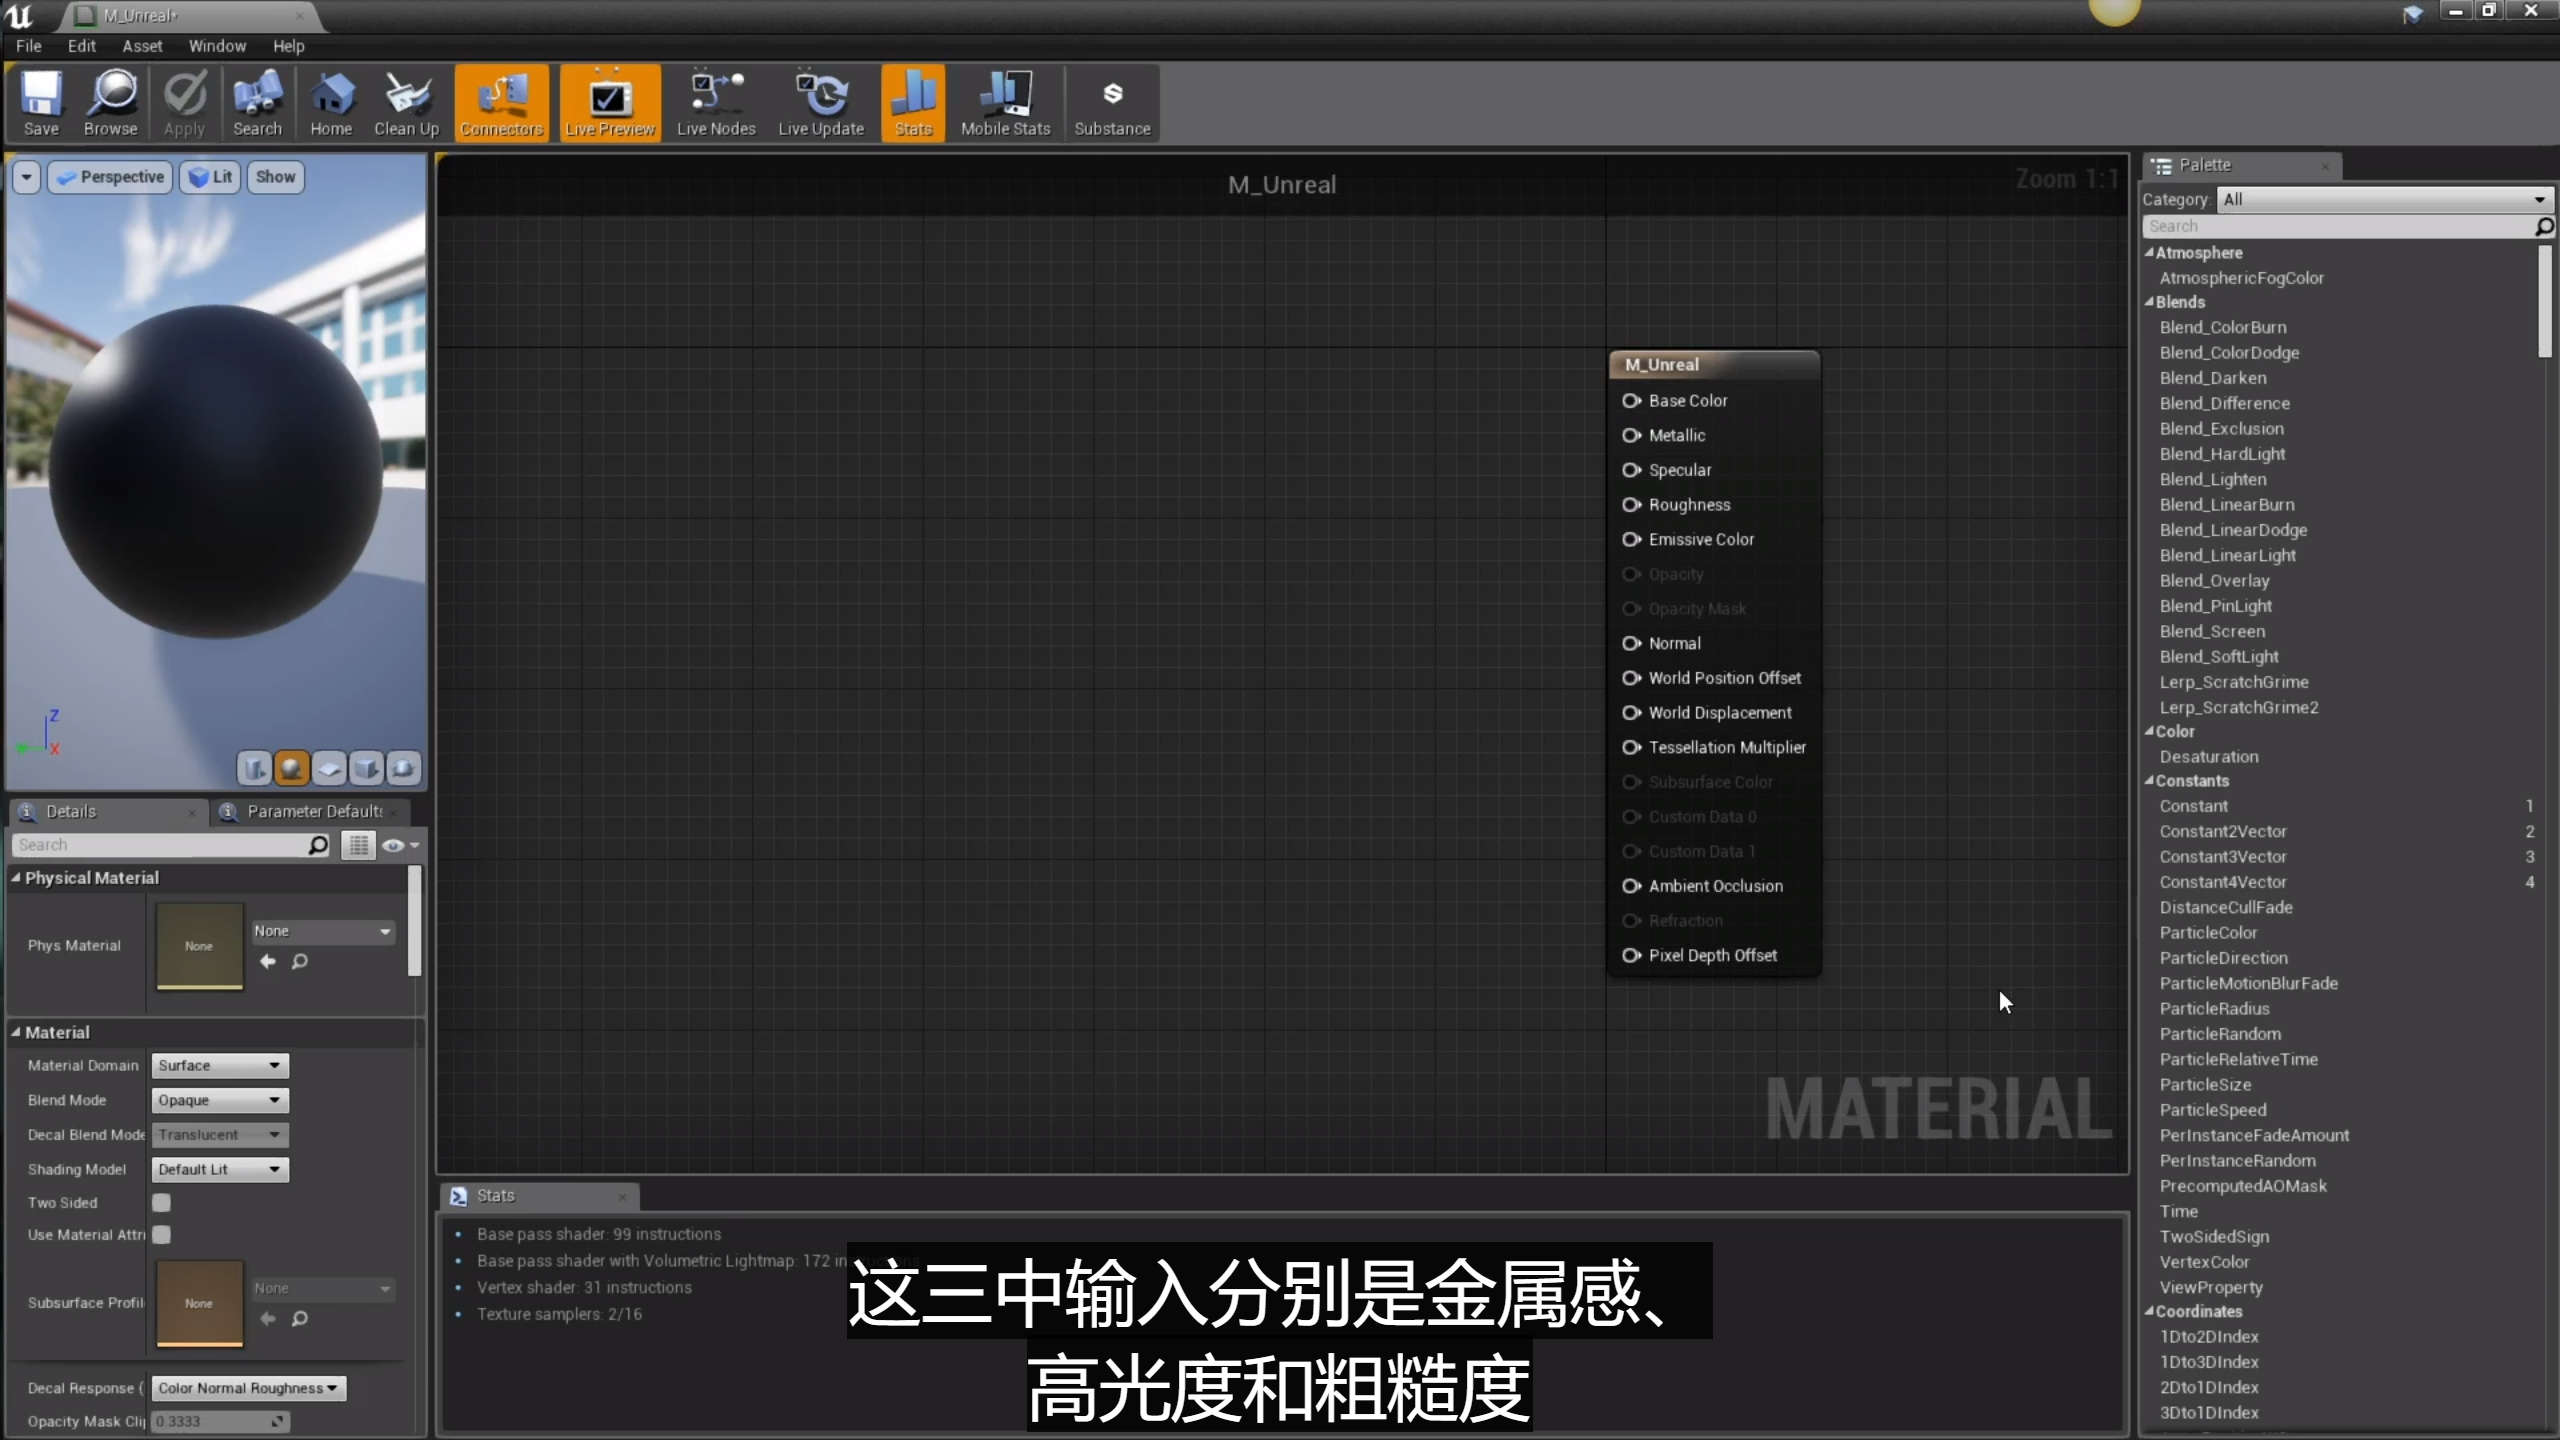Image resolution: width=2560 pixels, height=1440 pixels.
Task: Open the Palette Category dropdown
Action: (x=2384, y=199)
